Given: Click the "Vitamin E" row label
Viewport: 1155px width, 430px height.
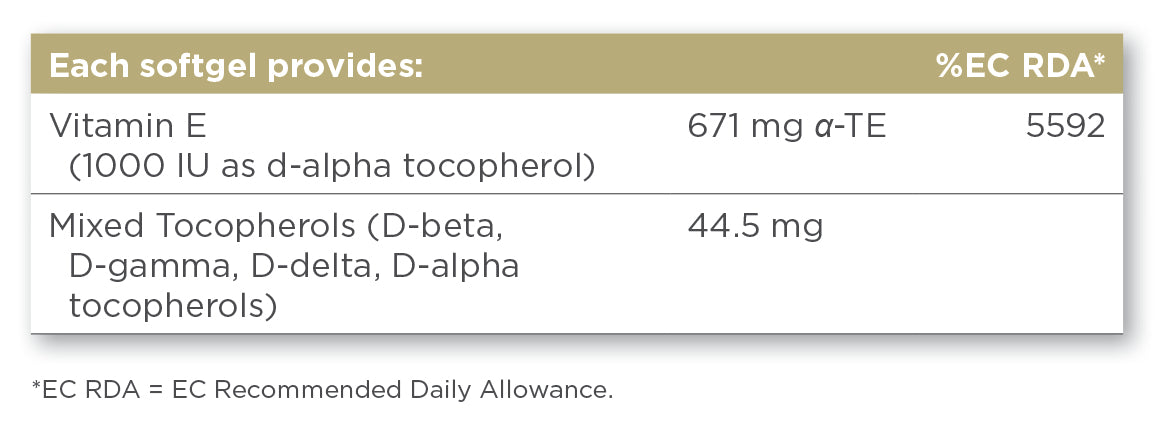Looking at the screenshot, I should coord(127,128).
